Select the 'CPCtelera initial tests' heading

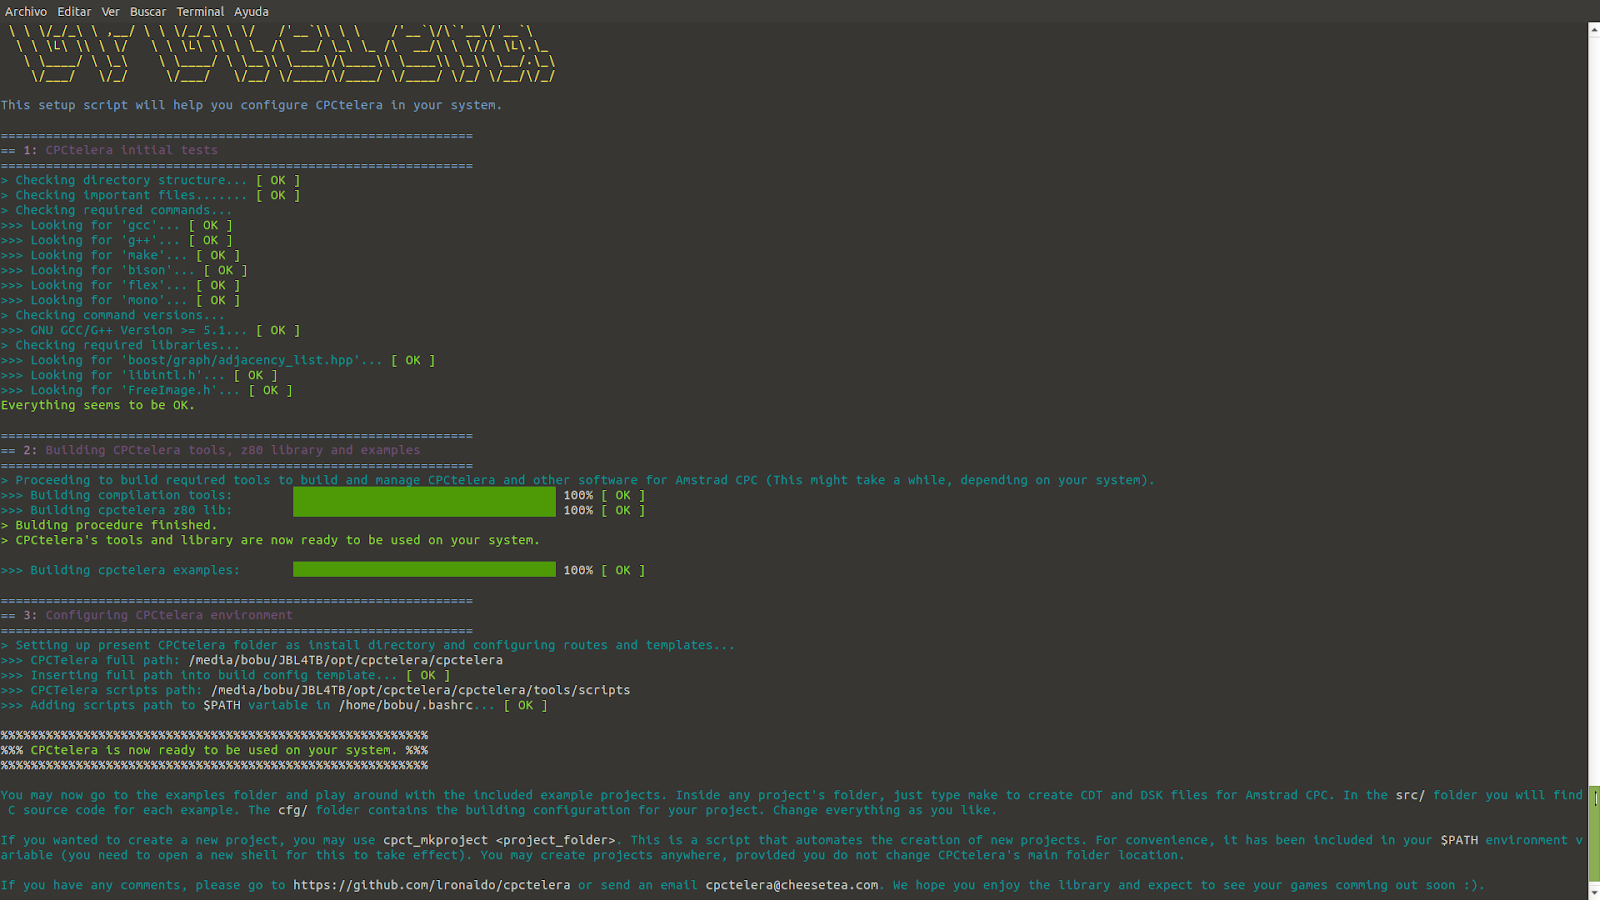pyautogui.click(x=131, y=150)
